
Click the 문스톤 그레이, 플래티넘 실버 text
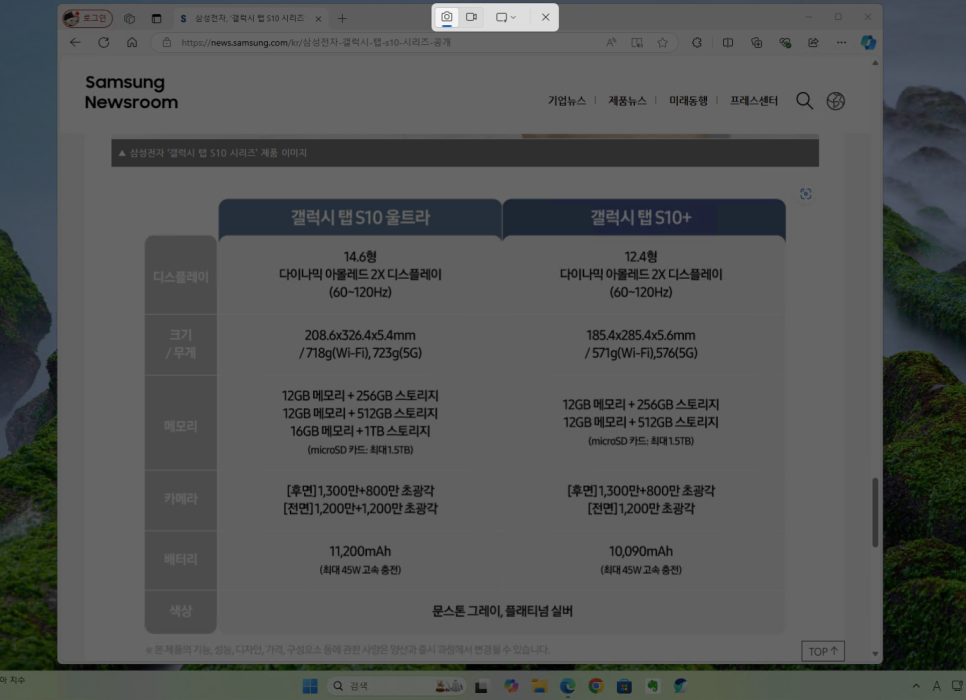tap(502, 611)
